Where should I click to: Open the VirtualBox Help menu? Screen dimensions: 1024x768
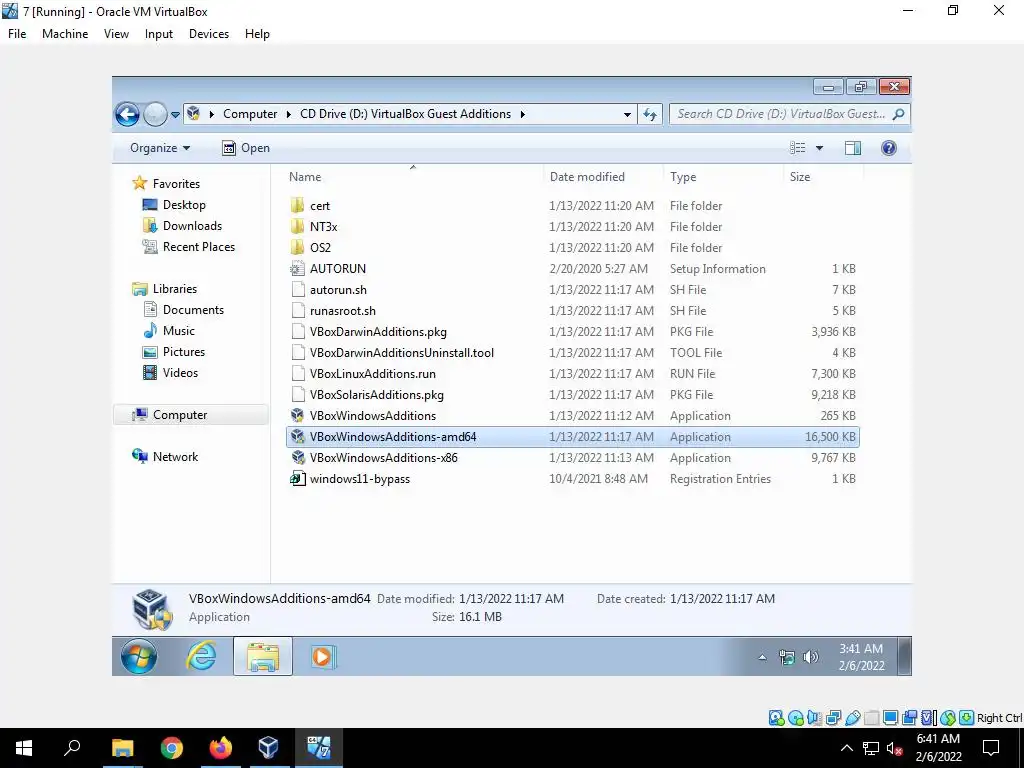point(257,34)
